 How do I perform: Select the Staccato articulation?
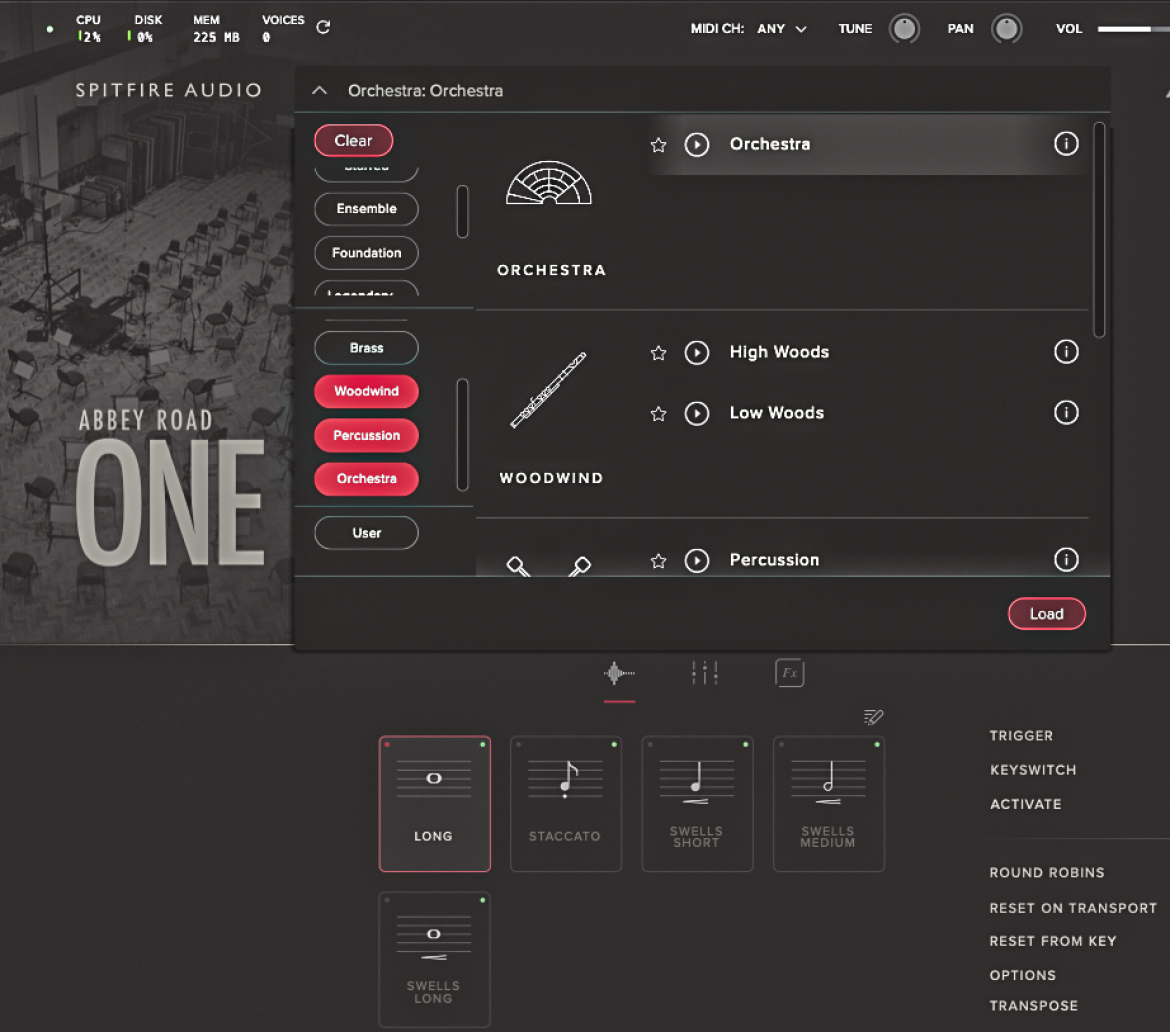(x=566, y=804)
